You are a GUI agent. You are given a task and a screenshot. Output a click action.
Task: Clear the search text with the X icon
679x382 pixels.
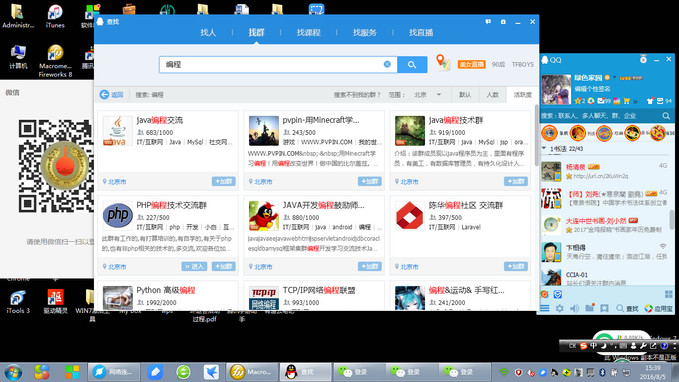click(387, 64)
